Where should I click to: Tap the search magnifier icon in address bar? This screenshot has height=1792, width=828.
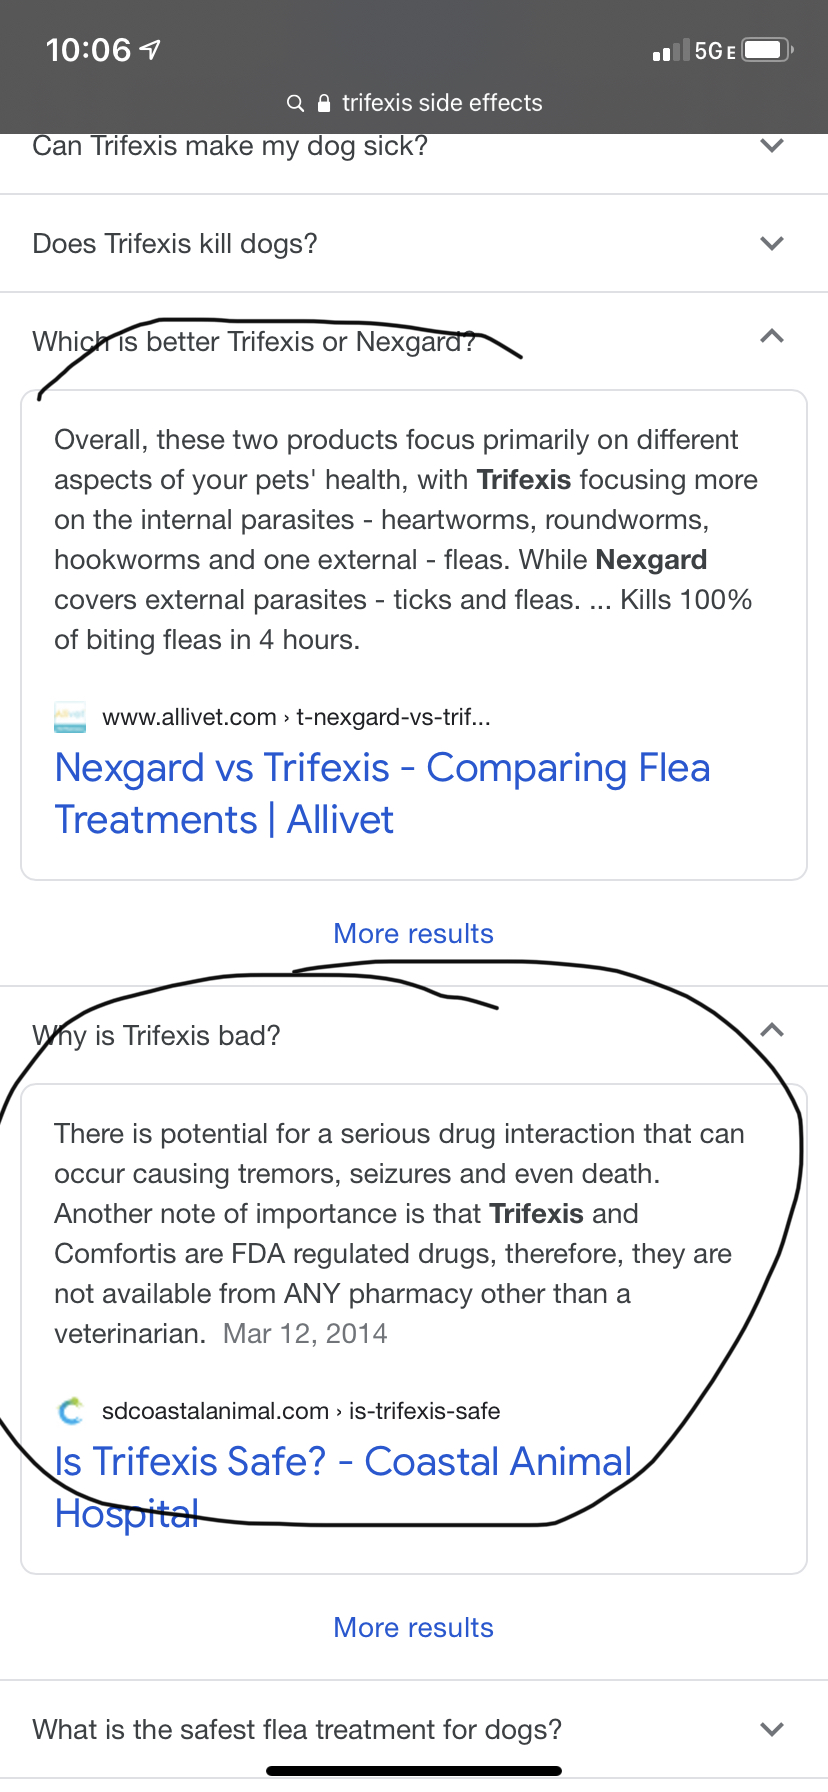(295, 103)
